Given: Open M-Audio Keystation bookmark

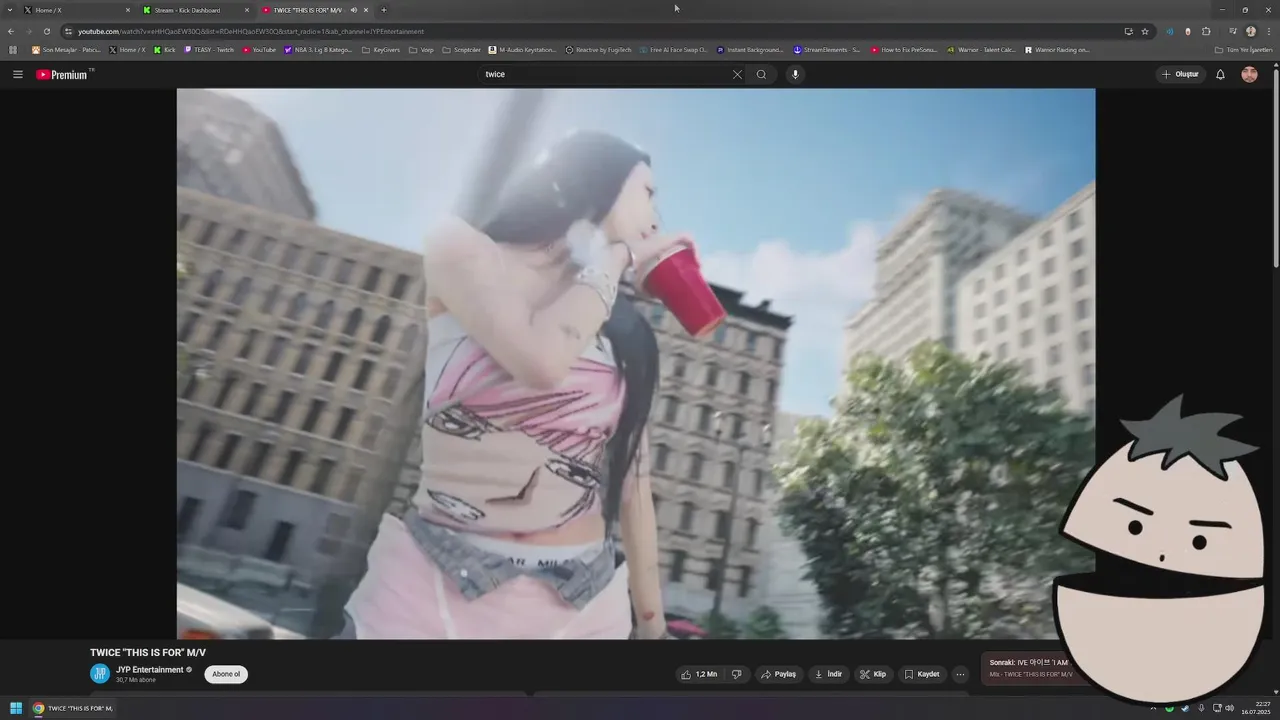Looking at the screenshot, I should tap(523, 49).
